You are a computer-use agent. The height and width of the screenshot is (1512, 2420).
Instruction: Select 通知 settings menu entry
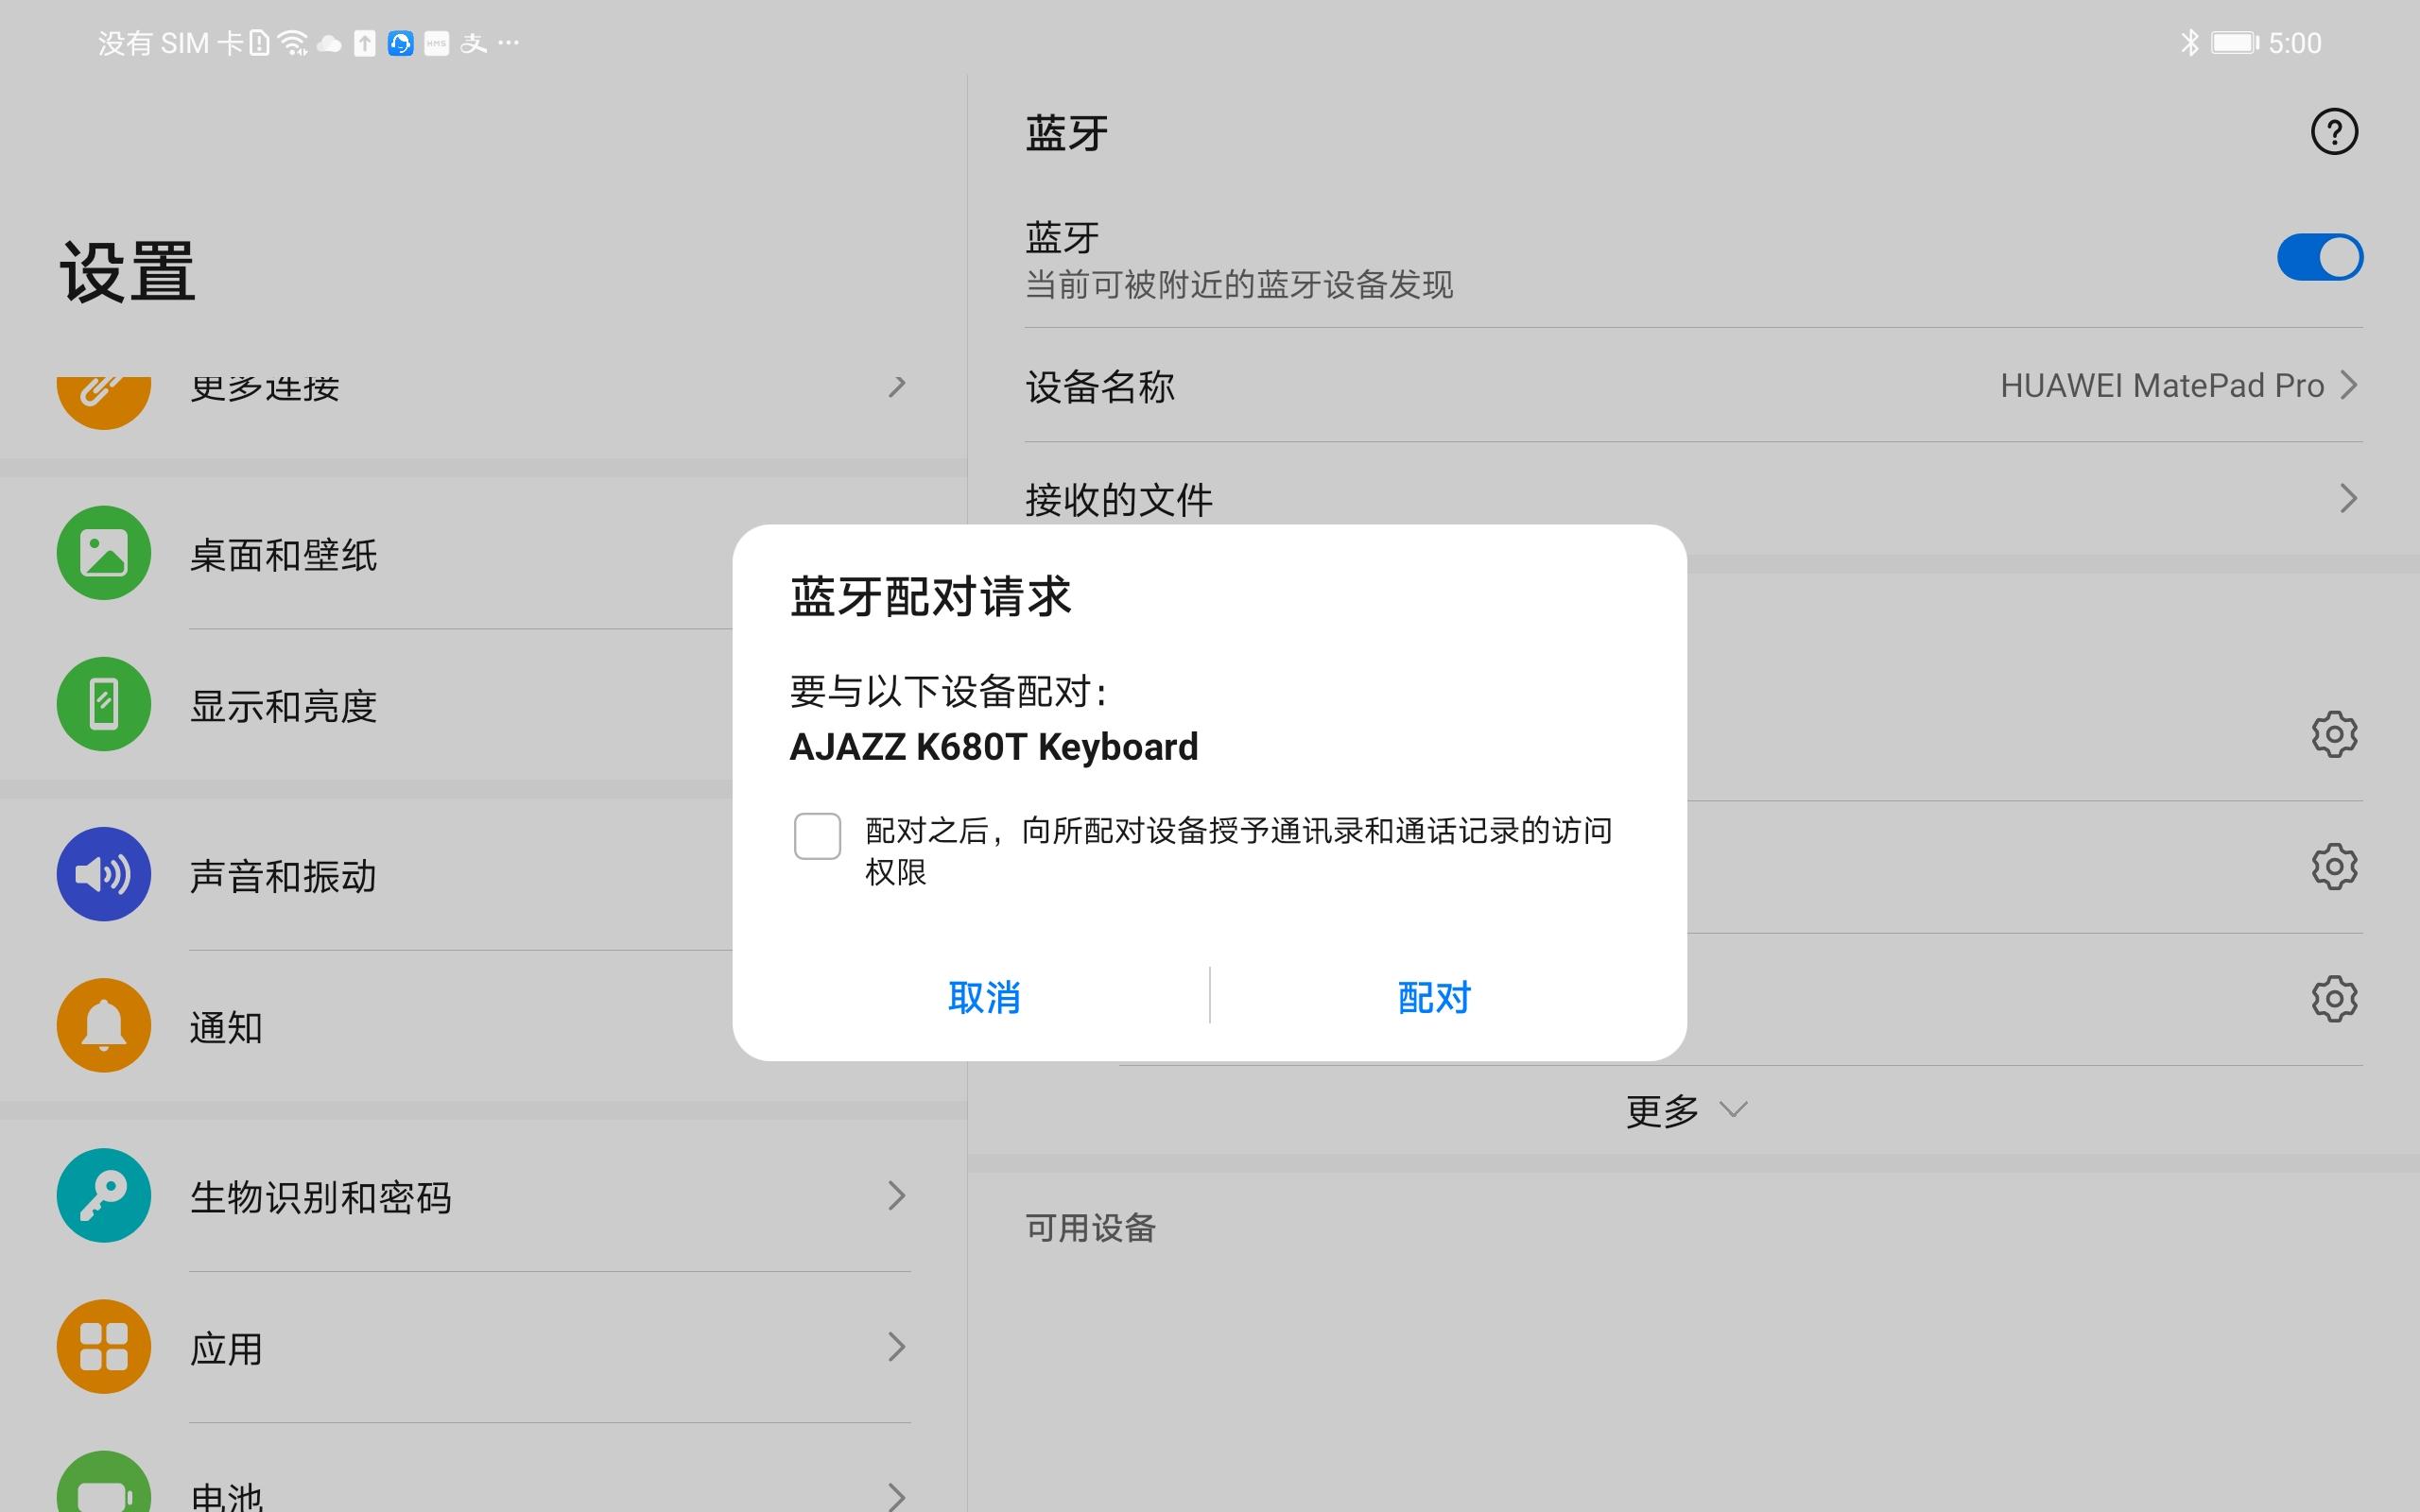(x=483, y=1025)
